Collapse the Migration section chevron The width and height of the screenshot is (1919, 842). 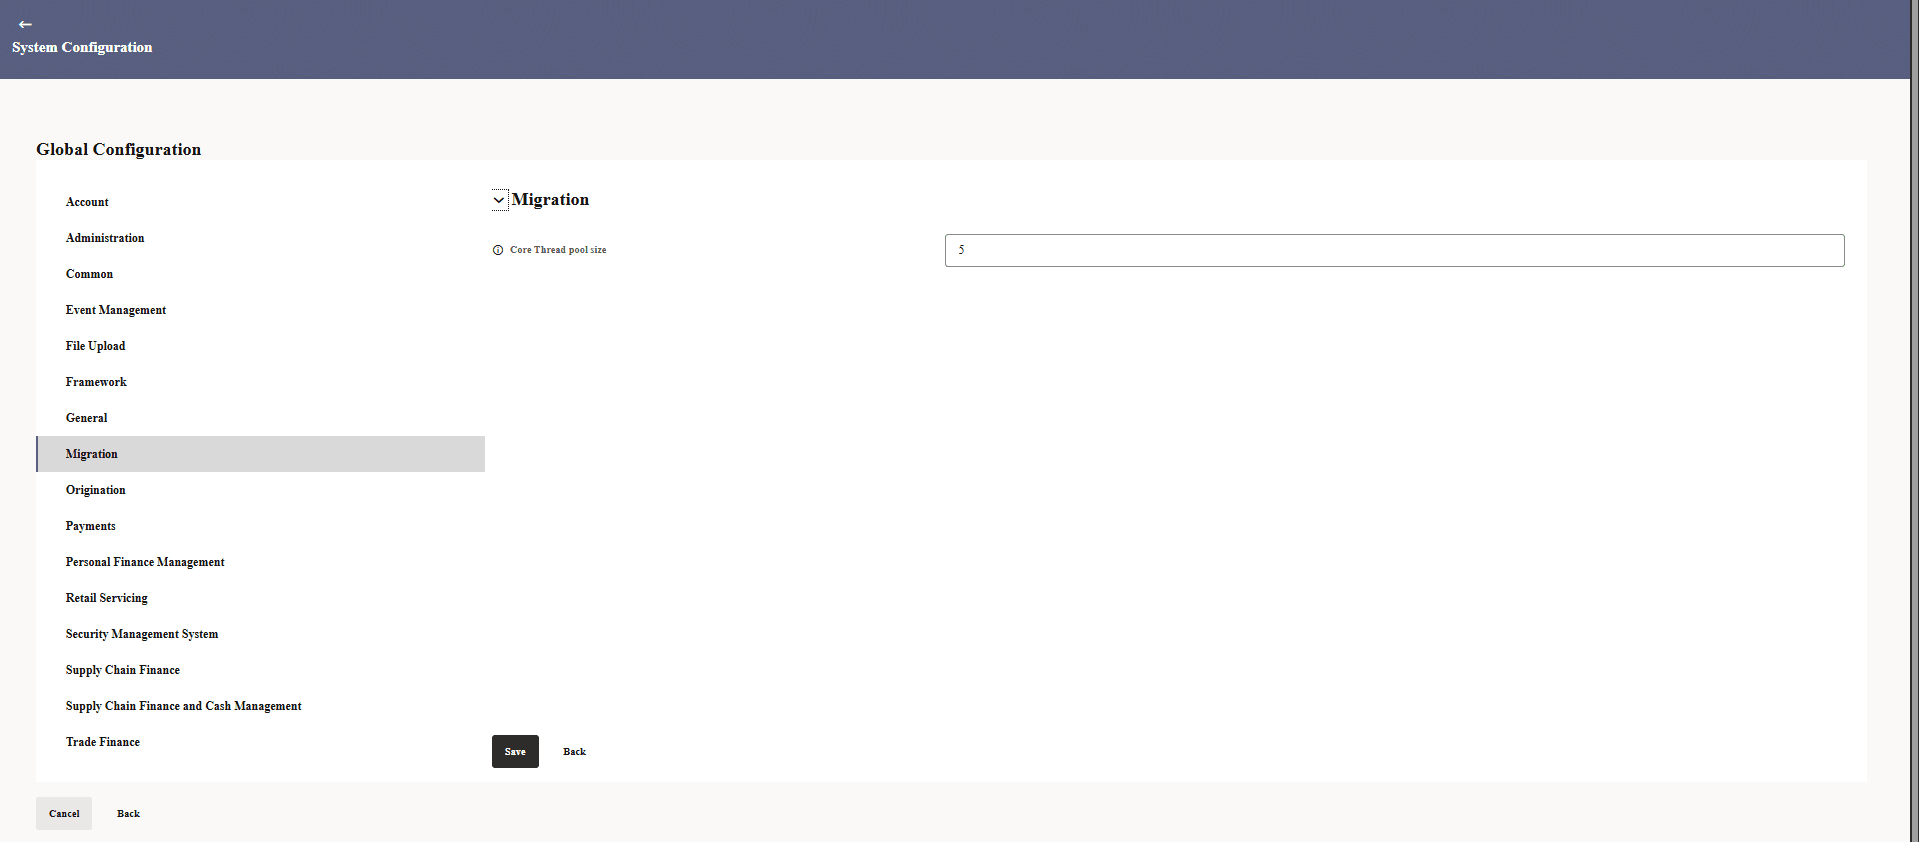pos(499,200)
